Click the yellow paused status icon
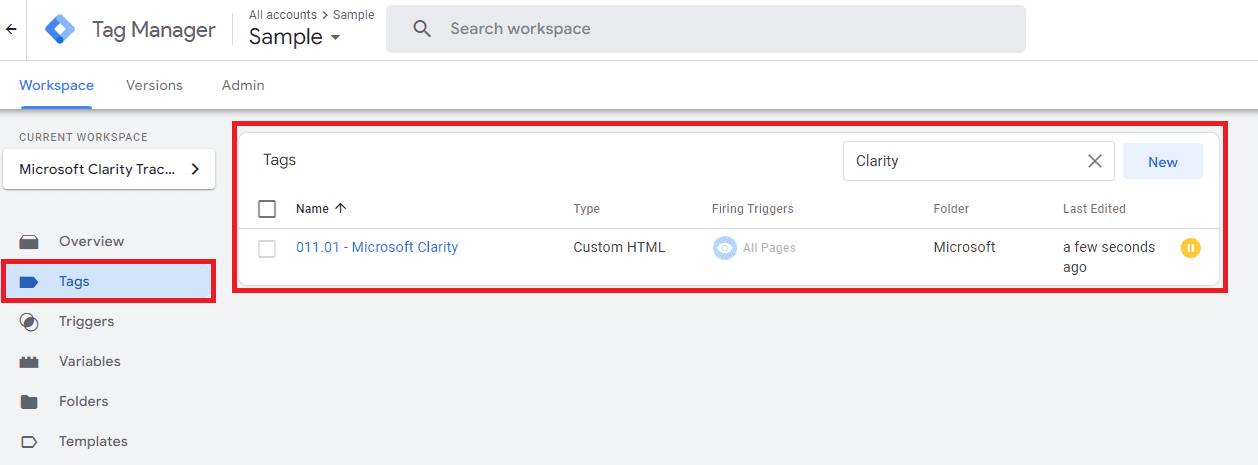Image resolution: width=1258 pixels, height=465 pixels. [1190, 248]
